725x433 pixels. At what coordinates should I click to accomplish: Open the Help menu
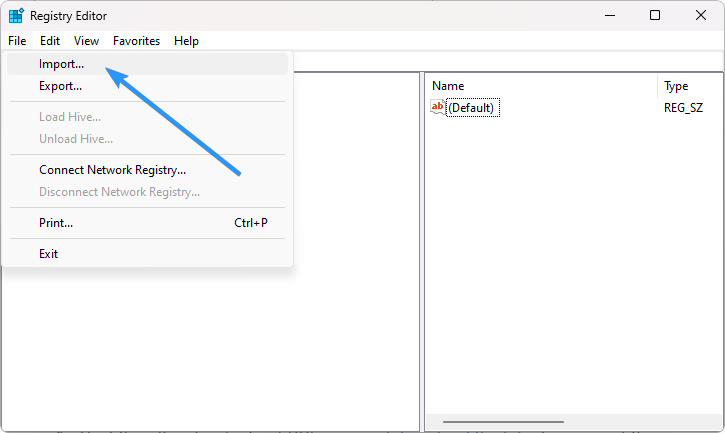click(x=186, y=41)
